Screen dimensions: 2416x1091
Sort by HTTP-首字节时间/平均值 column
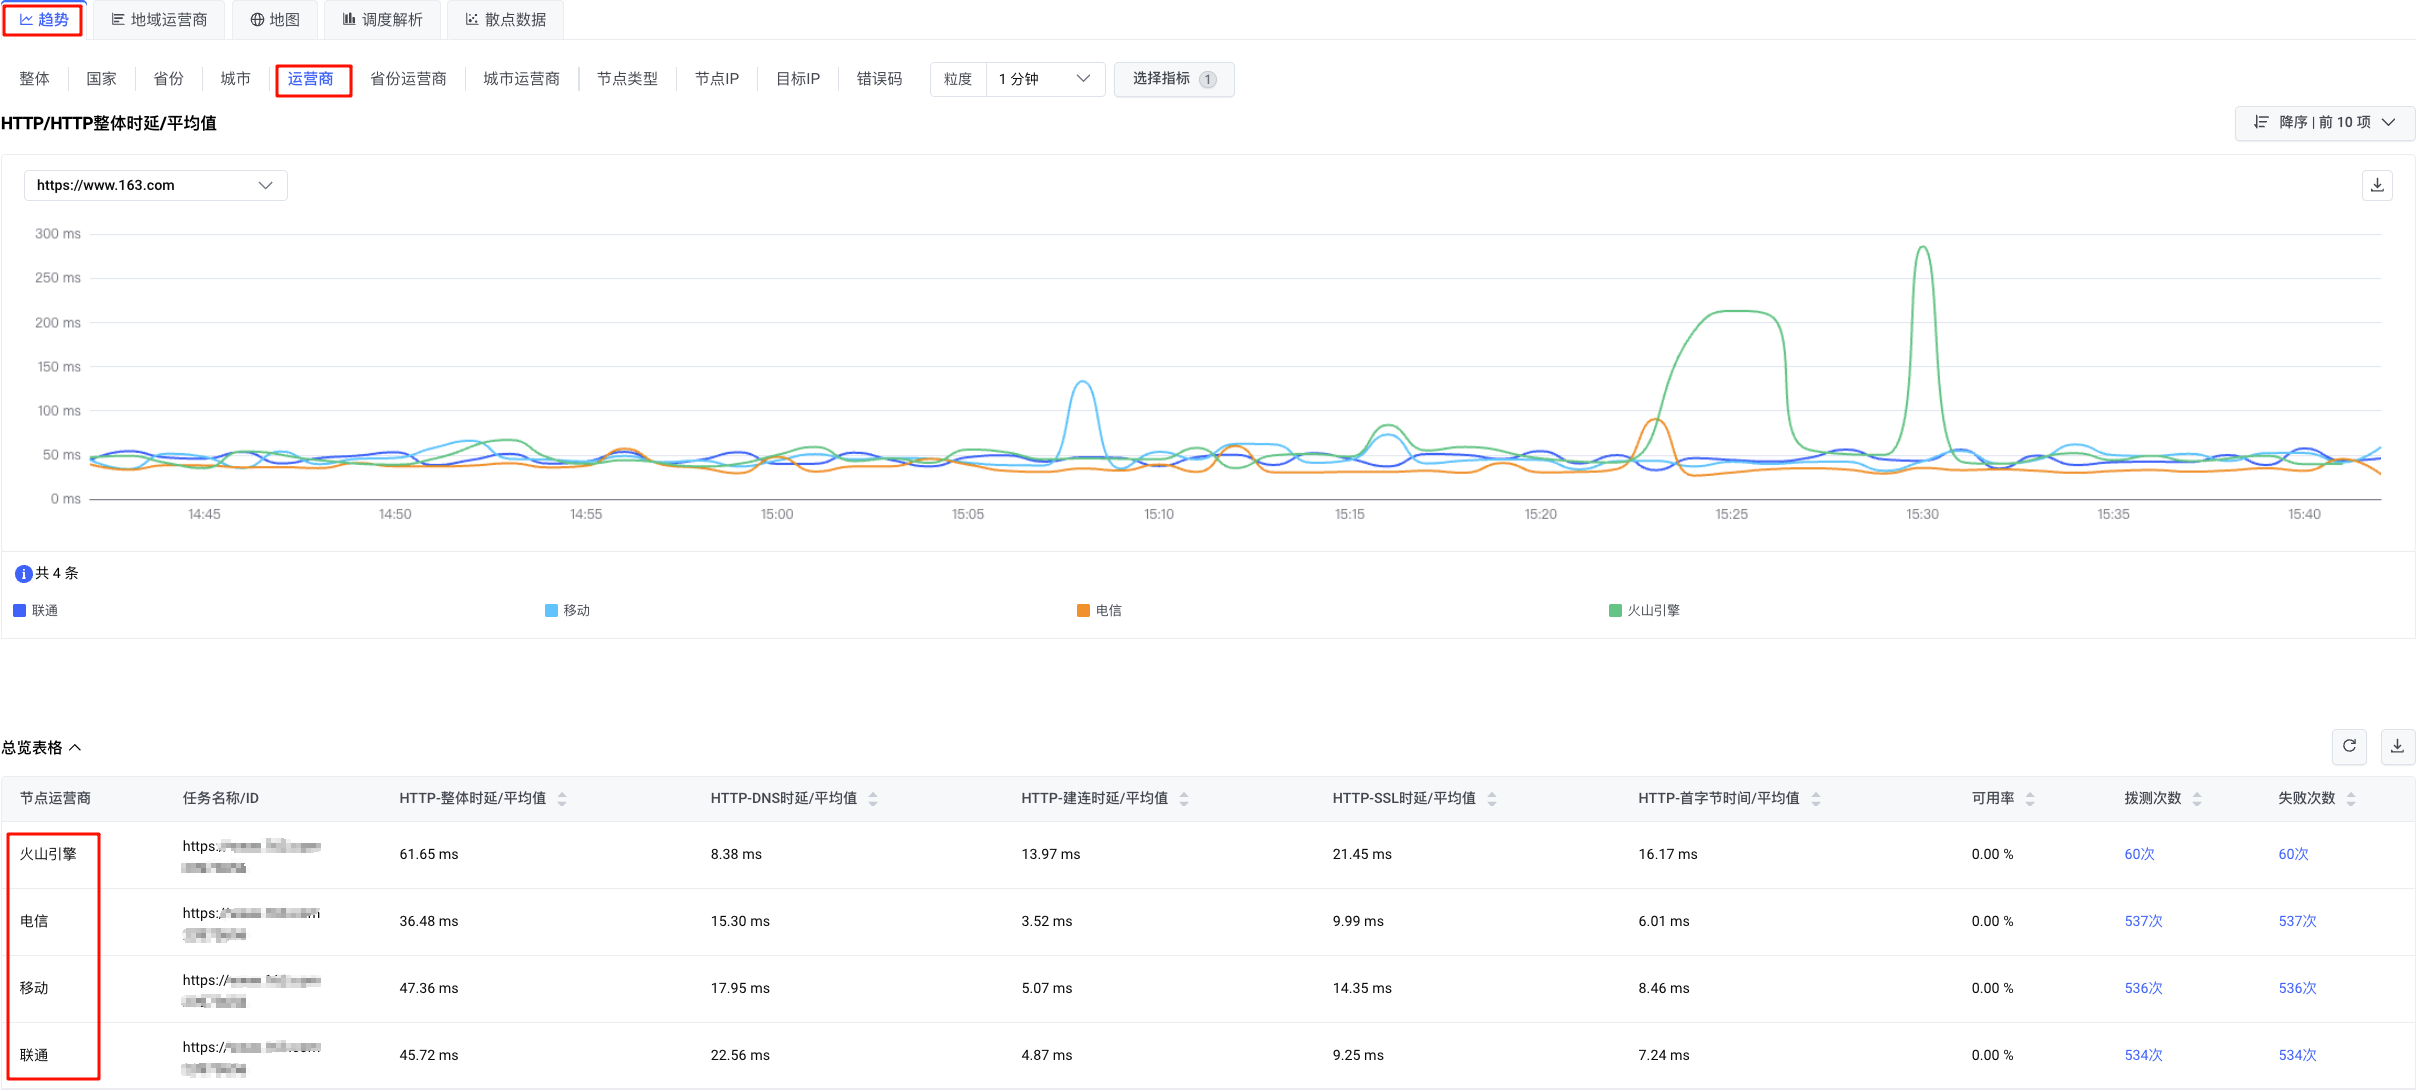point(1816,799)
